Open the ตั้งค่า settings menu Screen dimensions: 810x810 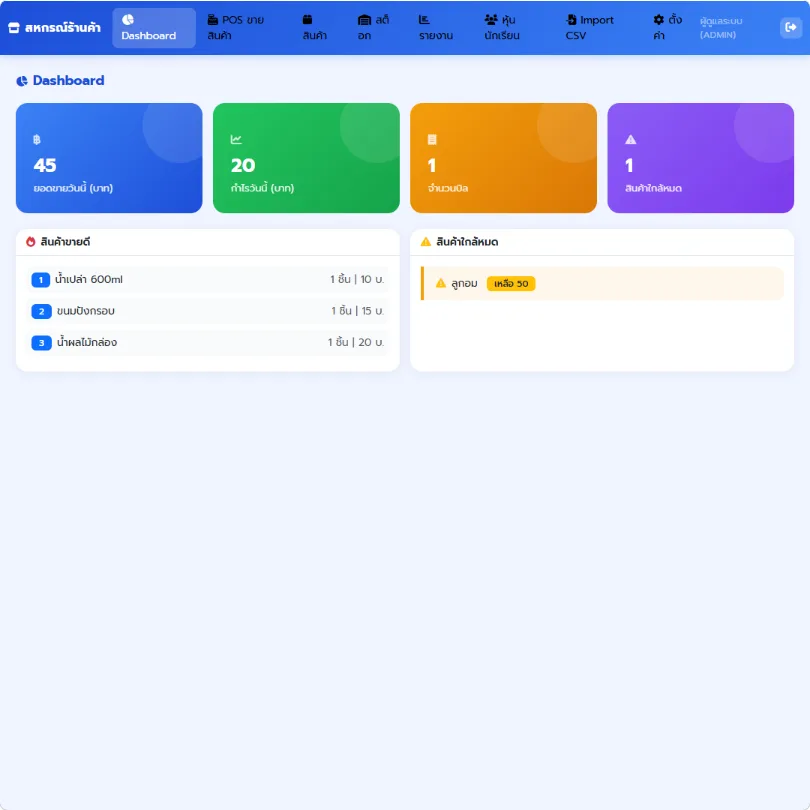(667, 28)
